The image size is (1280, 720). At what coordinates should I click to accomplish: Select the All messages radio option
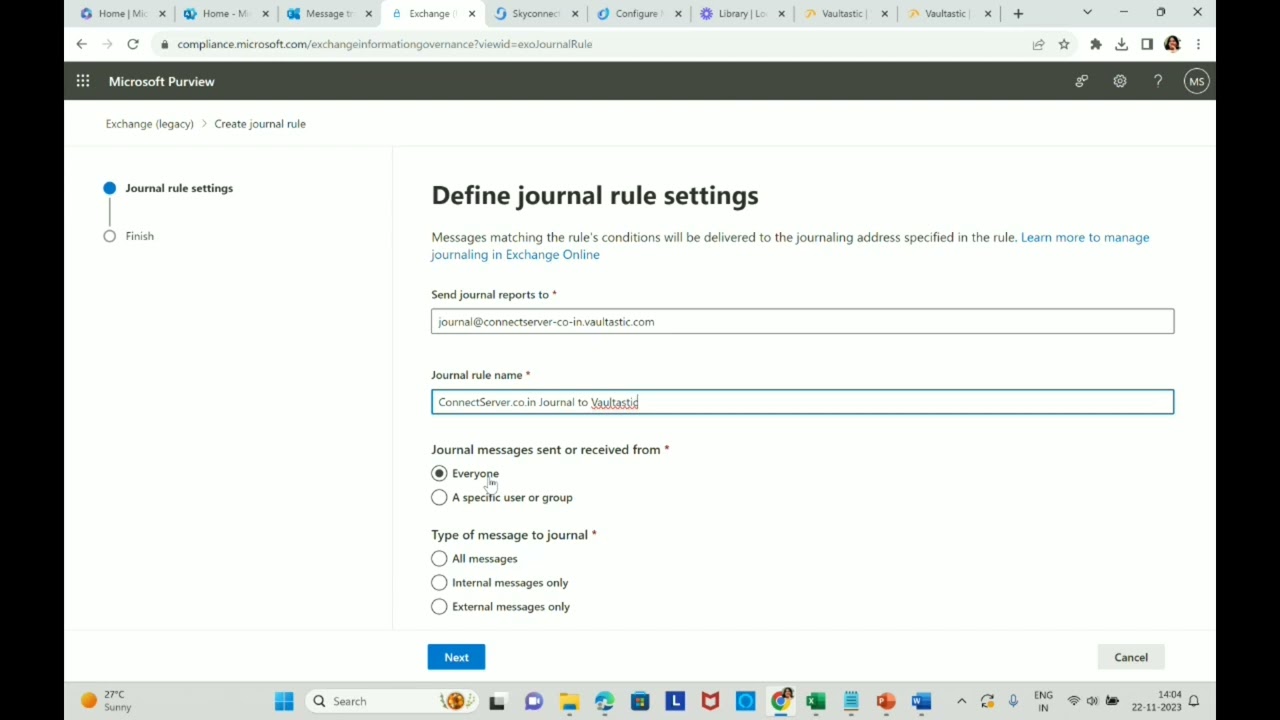coord(439,558)
